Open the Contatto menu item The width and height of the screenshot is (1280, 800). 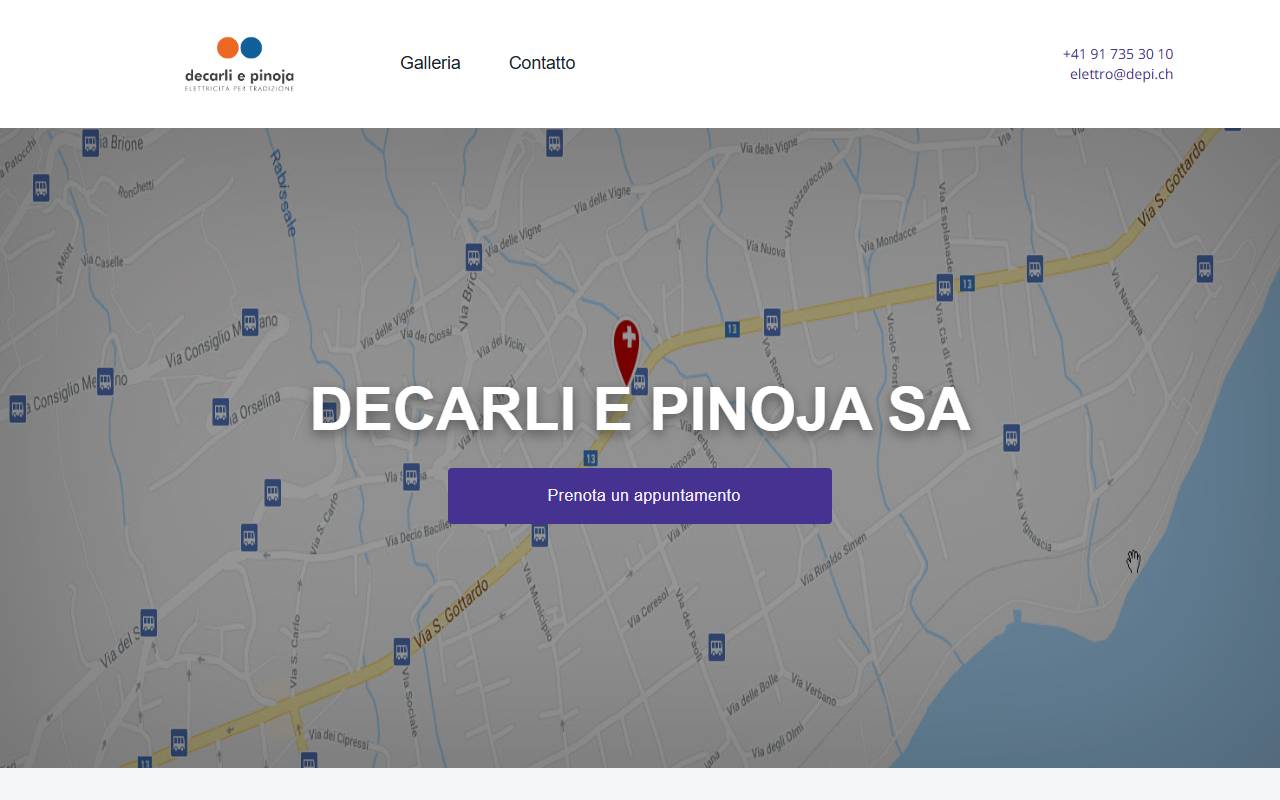[x=542, y=63]
